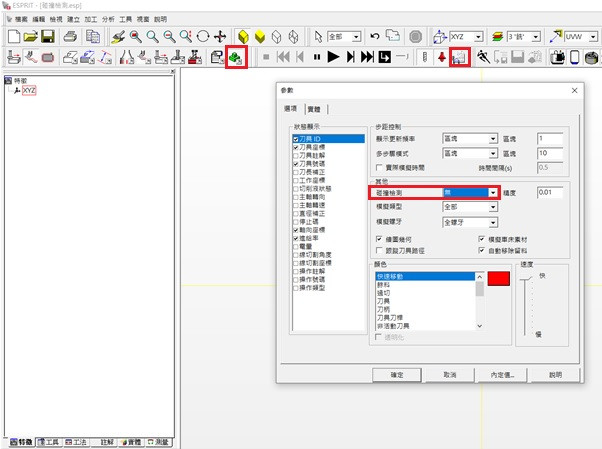Image resolution: width=602 pixels, height=449 pixels.
Task: Click the red-highlighted green simulation toolbar icon
Action: (235, 58)
